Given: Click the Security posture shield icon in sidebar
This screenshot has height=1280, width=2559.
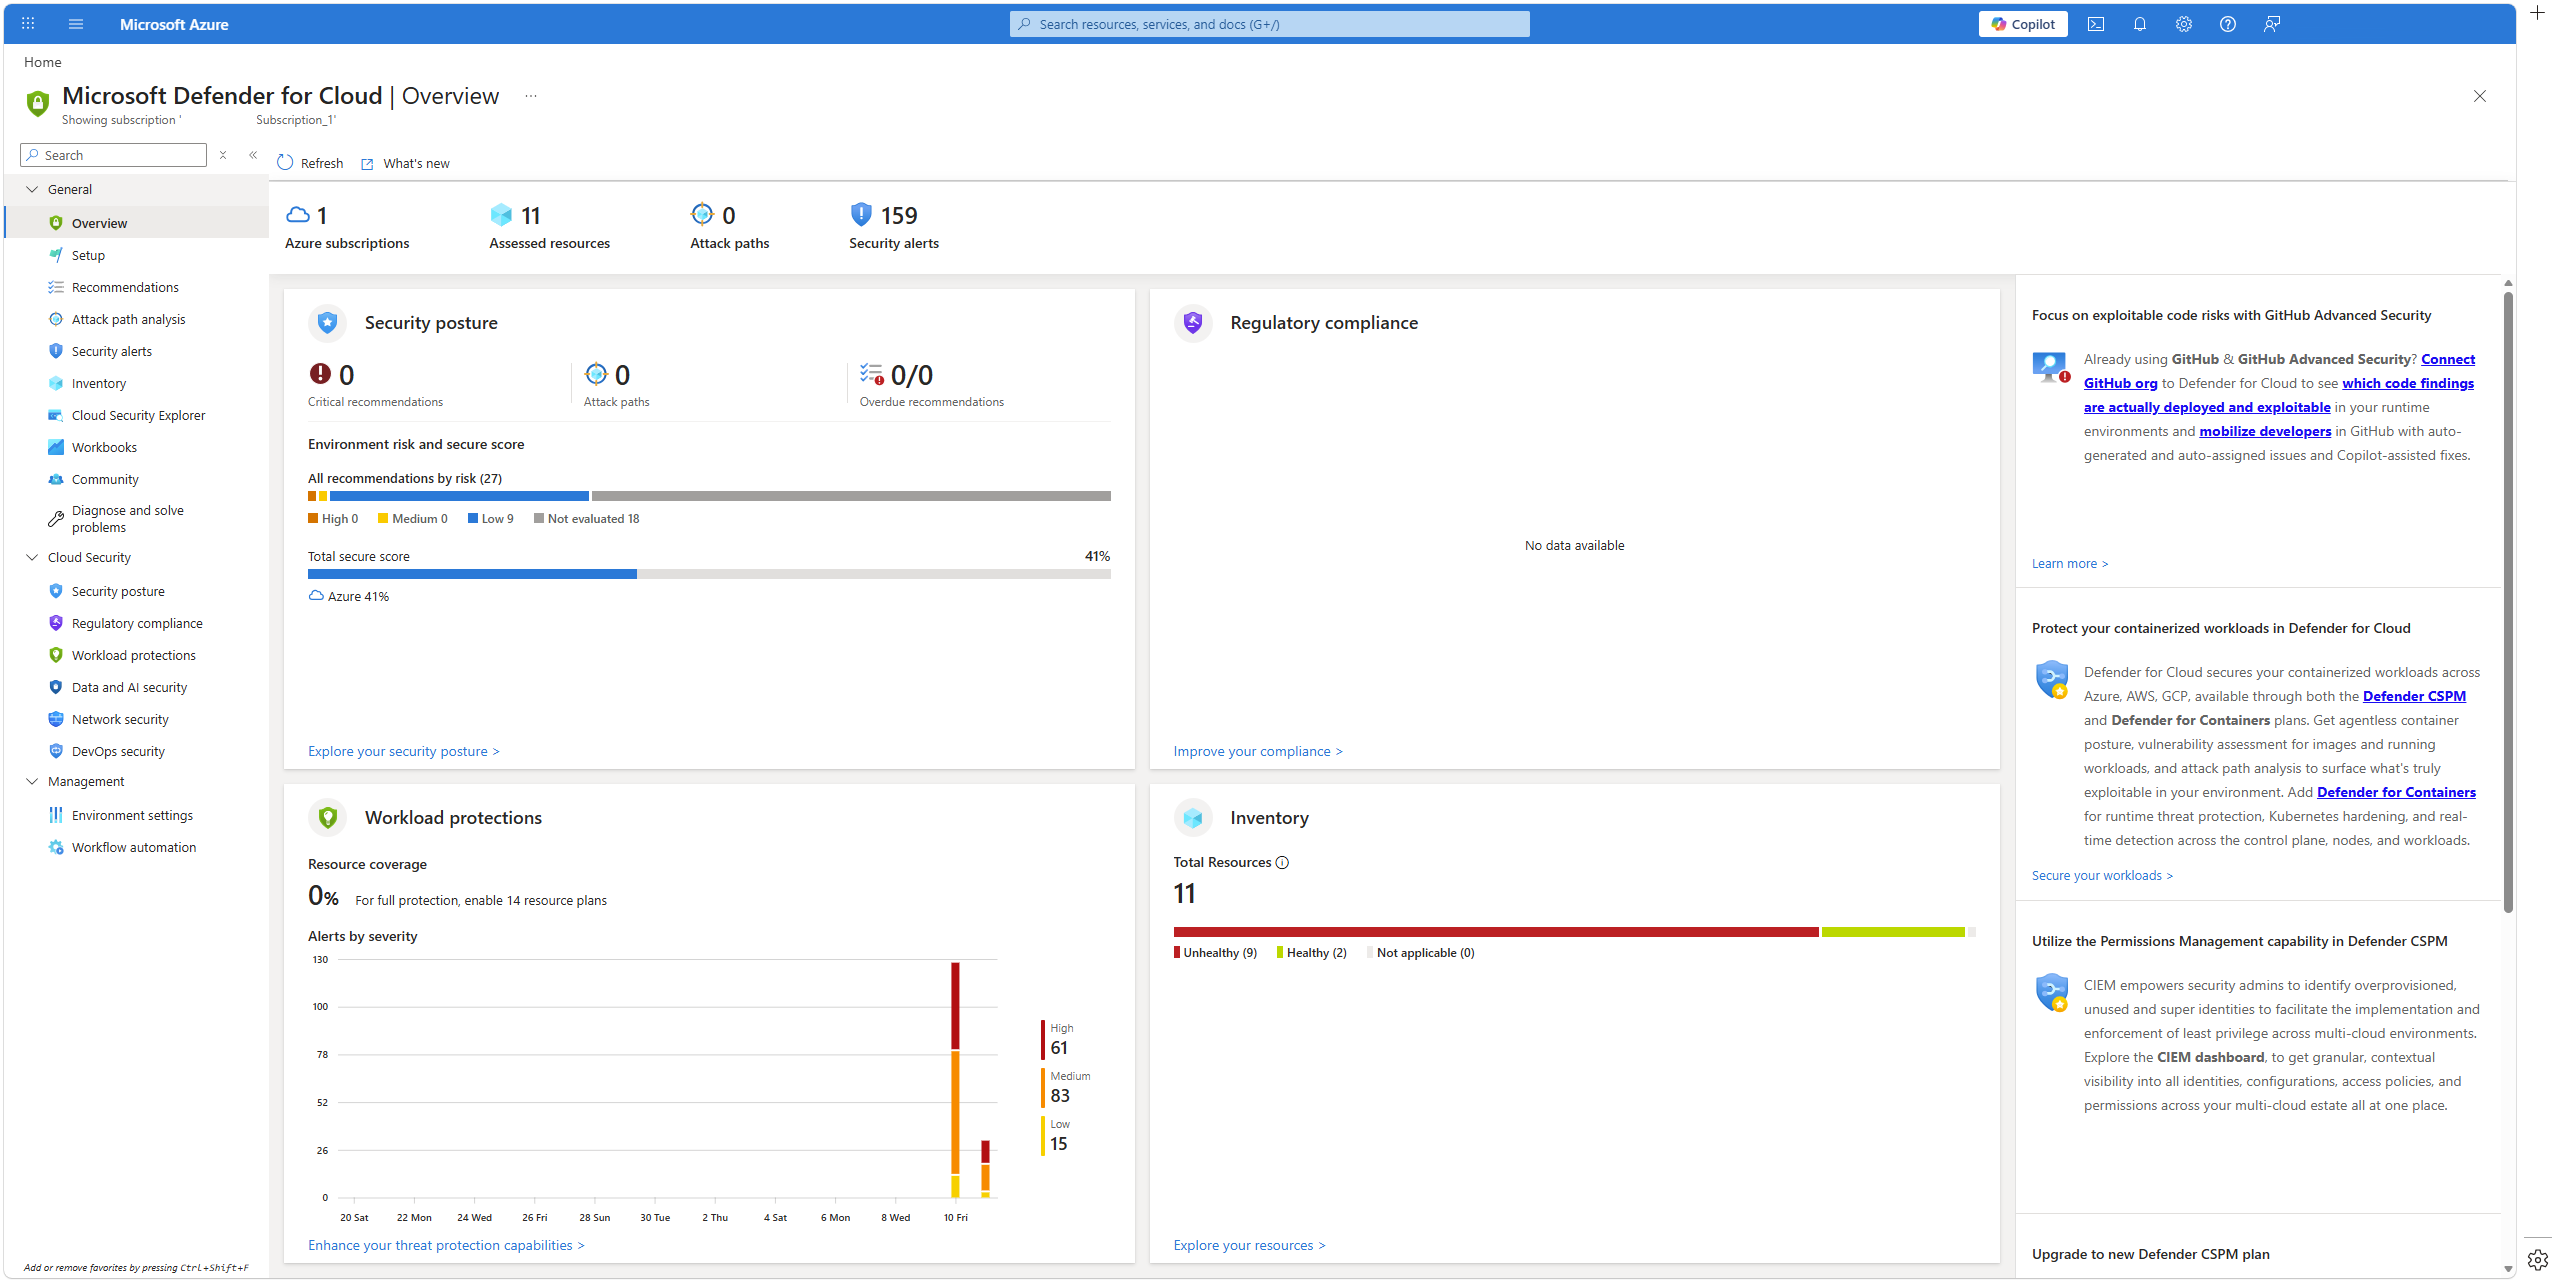Looking at the screenshot, I should click(x=56, y=591).
